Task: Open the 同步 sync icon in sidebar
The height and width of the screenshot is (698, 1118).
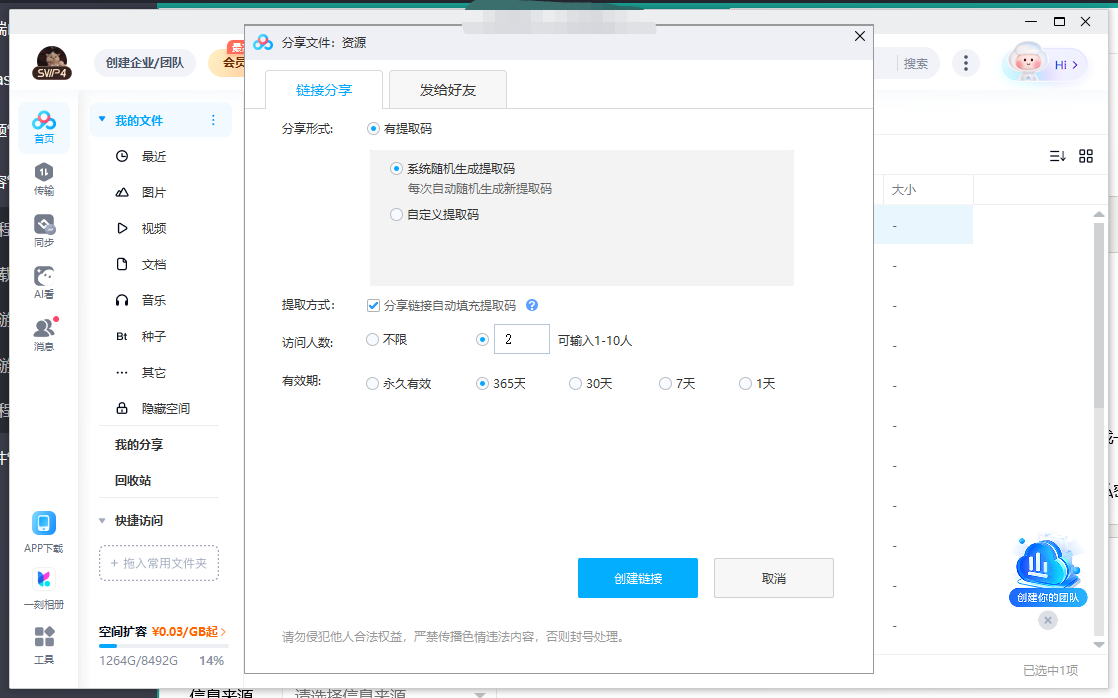Action: pos(44,225)
